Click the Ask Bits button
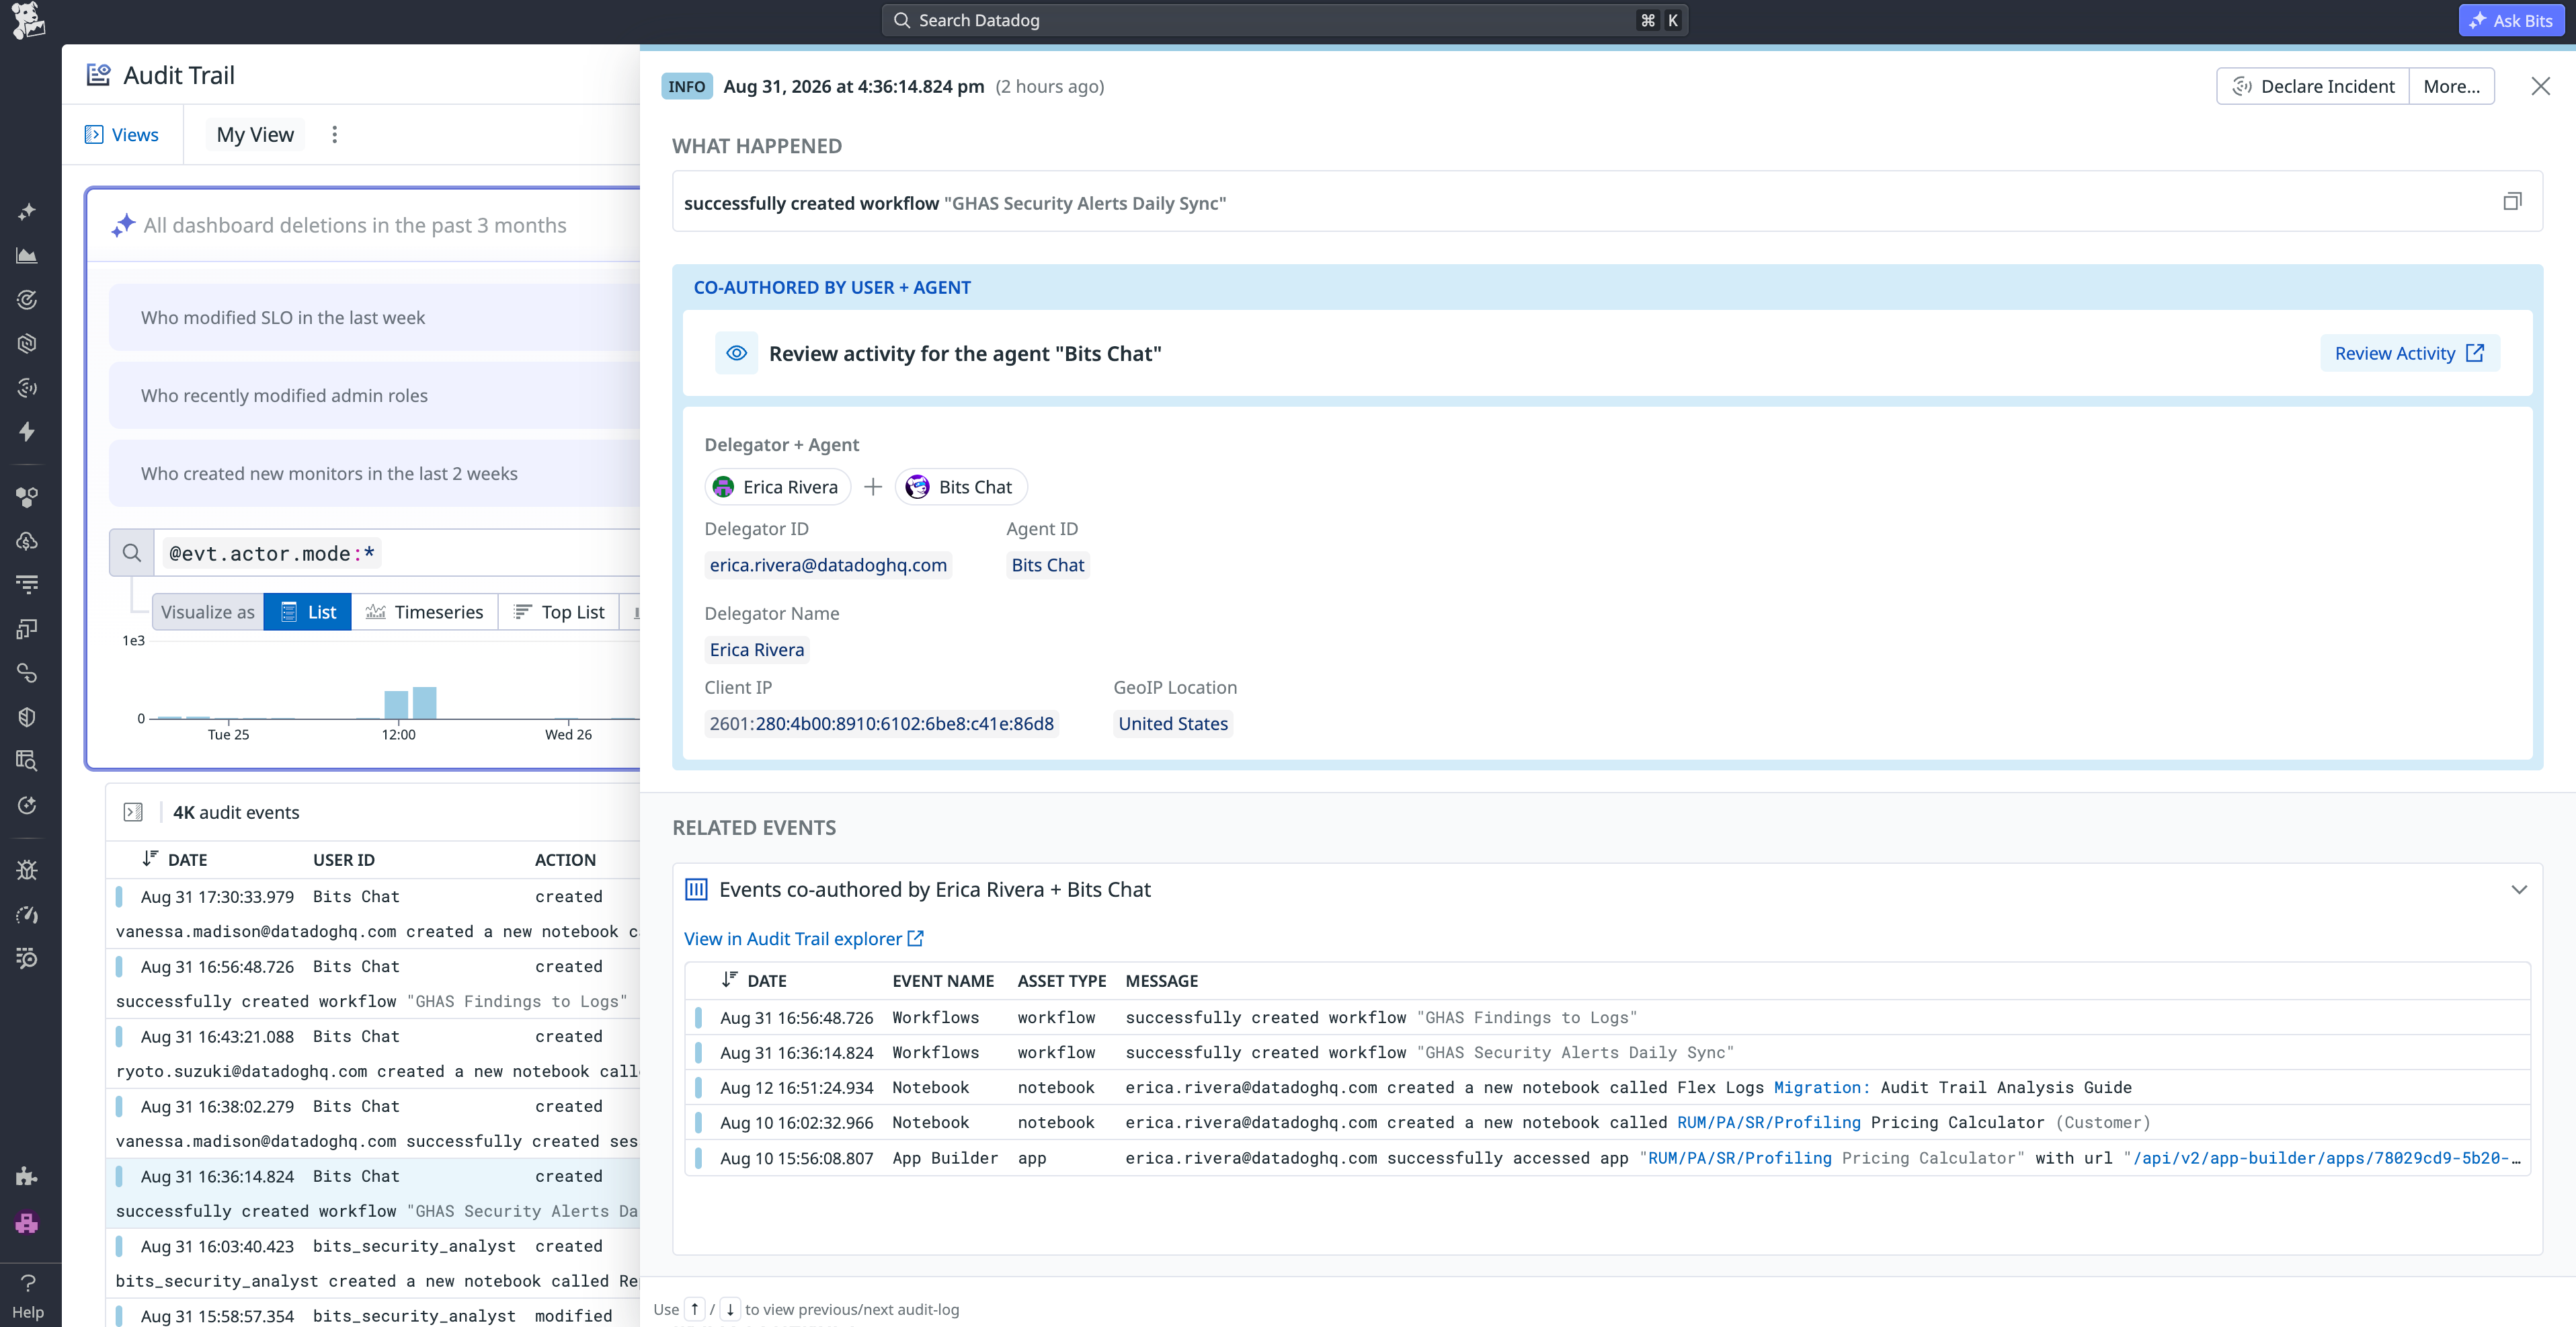2576x1327 pixels. [x=2511, y=20]
